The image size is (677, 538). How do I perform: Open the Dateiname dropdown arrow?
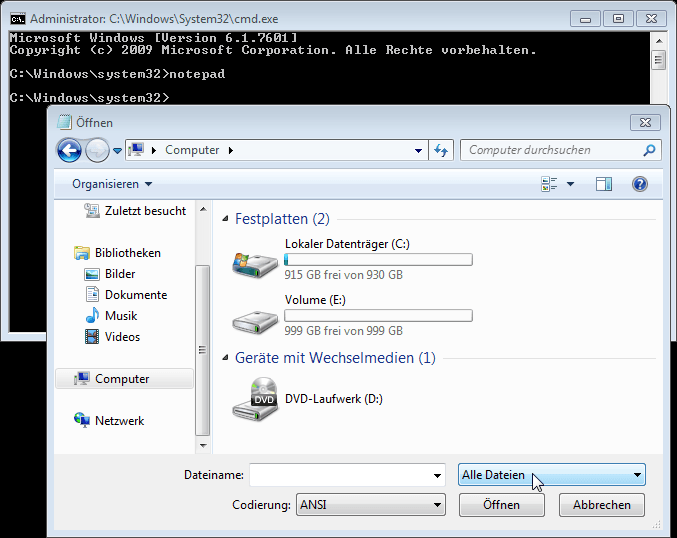pos(437,475)
